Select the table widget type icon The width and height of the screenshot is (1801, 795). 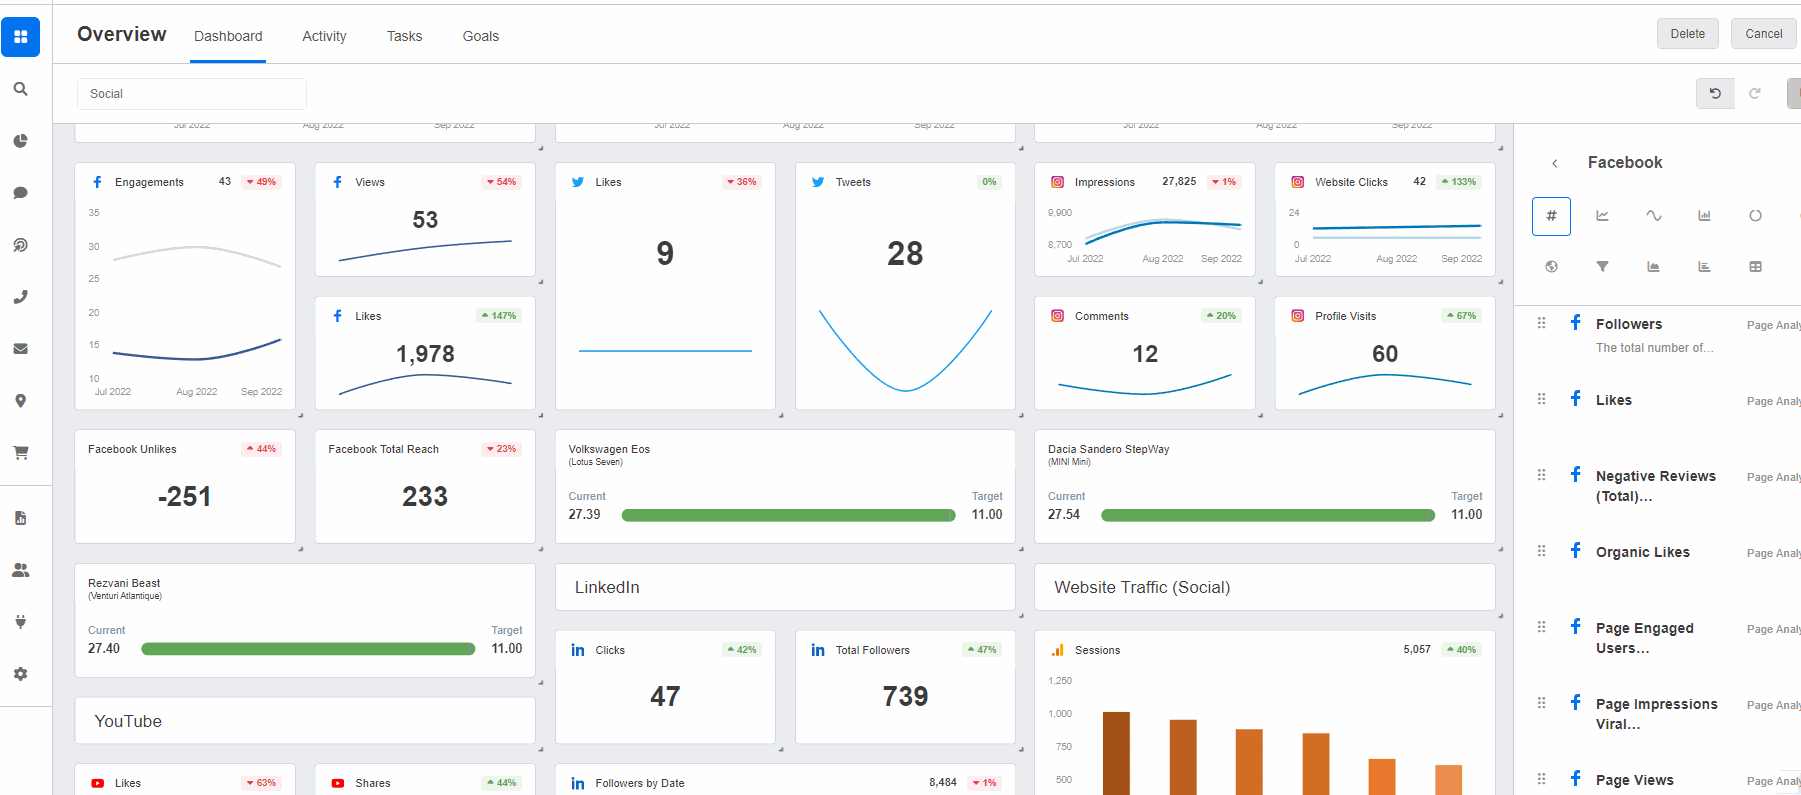1755,267
